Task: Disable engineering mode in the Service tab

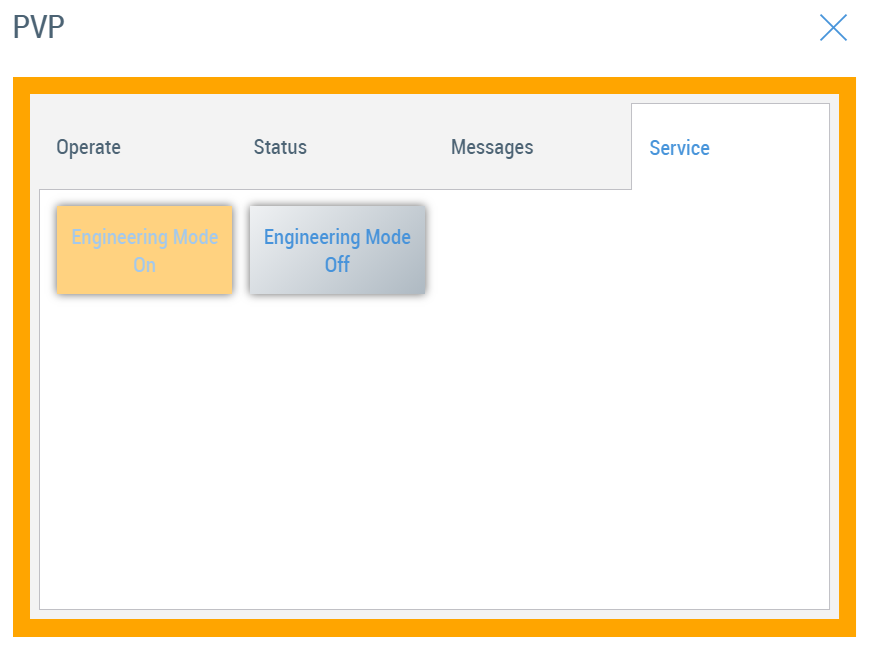Action: click(x=337, y=250)
